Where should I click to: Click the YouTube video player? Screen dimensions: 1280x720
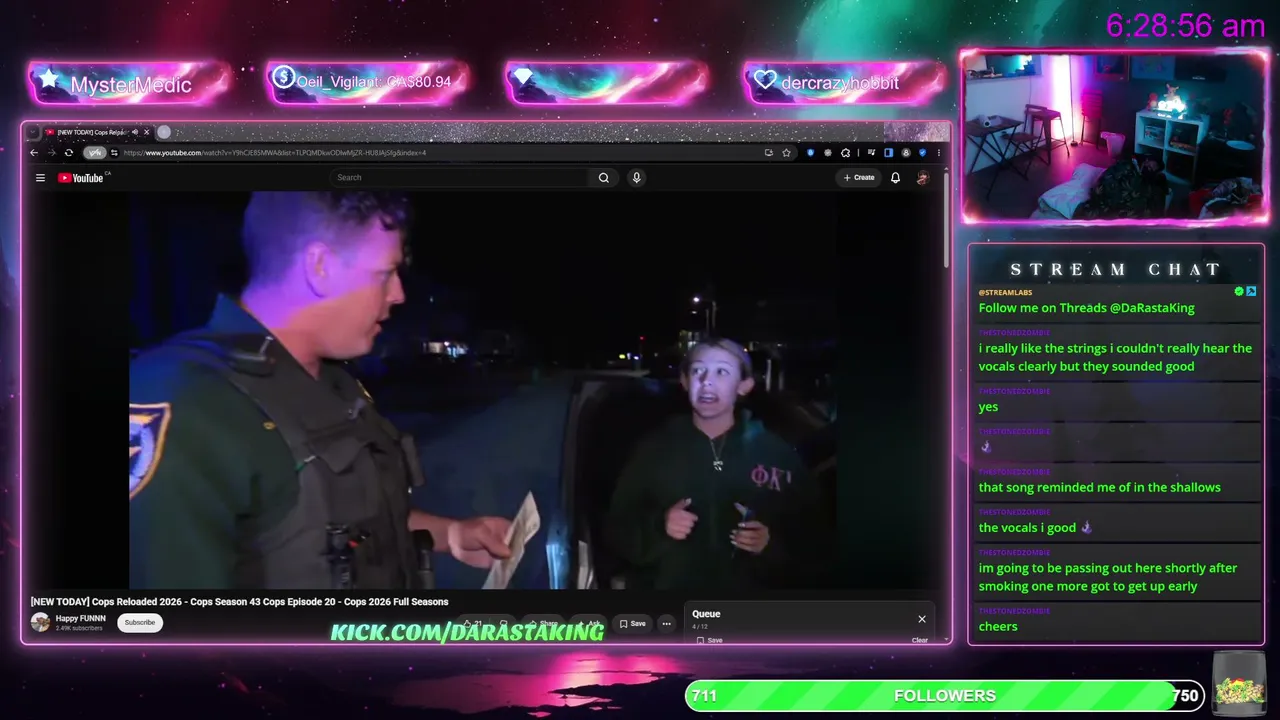(484, 390)
